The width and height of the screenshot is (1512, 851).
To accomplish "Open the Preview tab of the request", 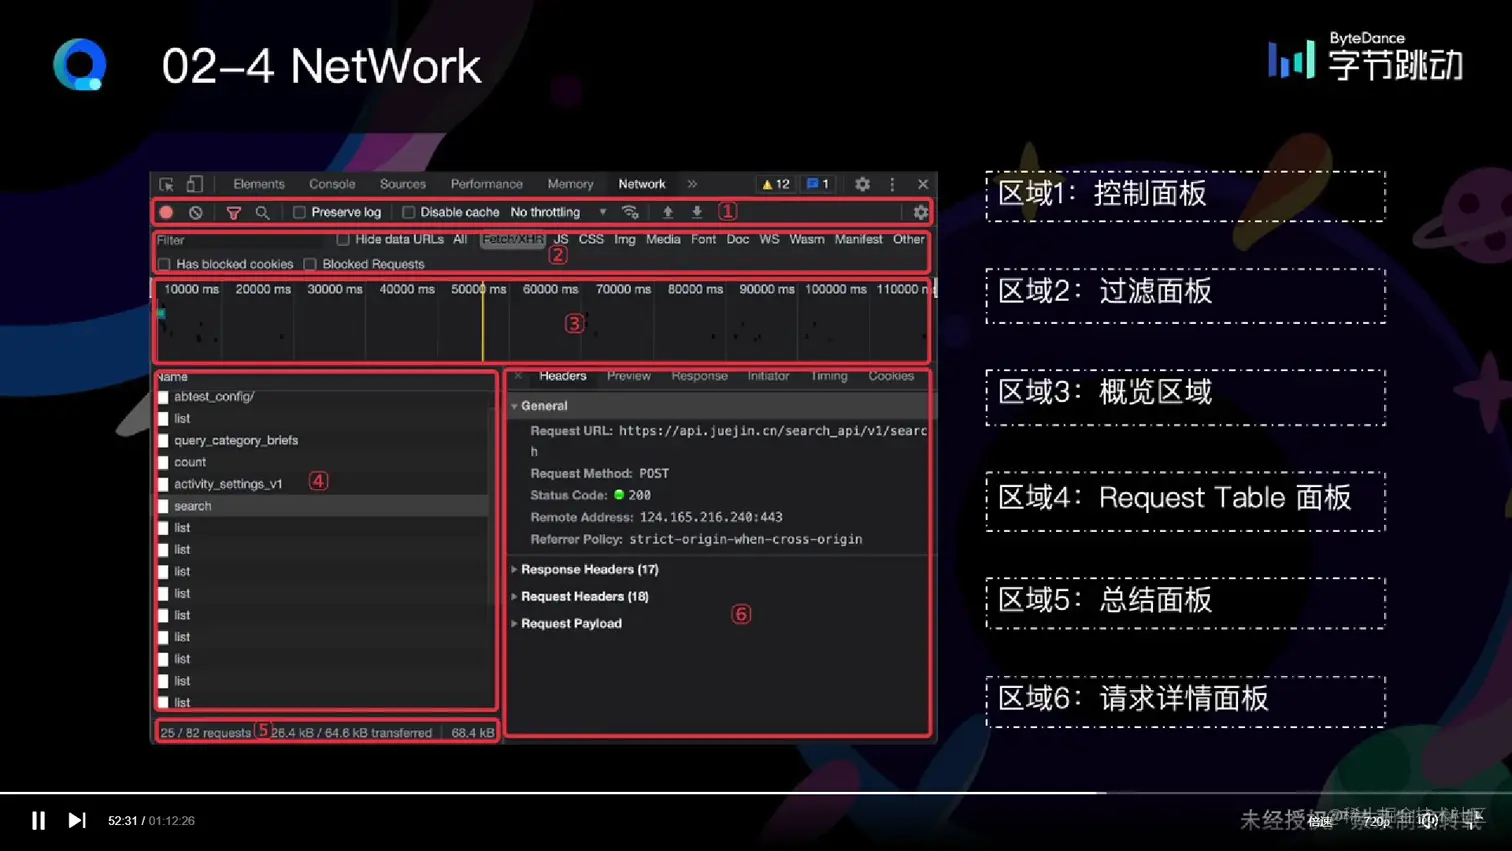I will (629, 376).
